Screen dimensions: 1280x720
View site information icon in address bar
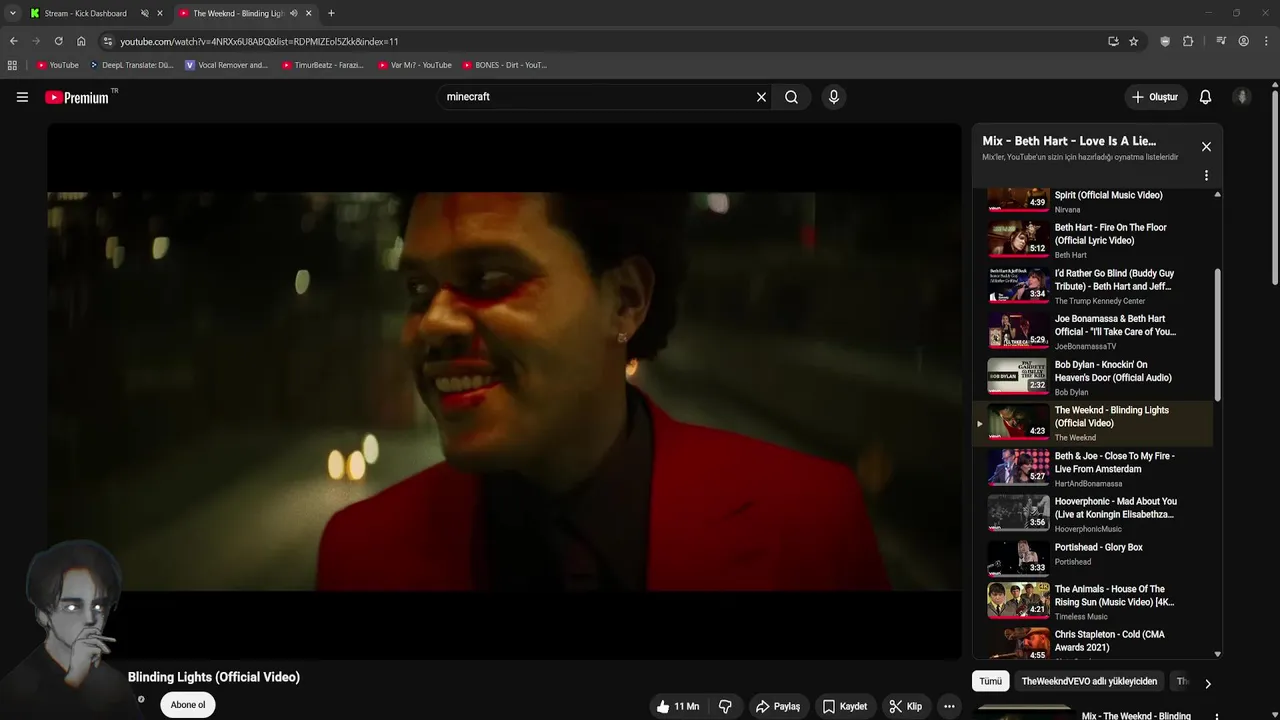[108, 41]
